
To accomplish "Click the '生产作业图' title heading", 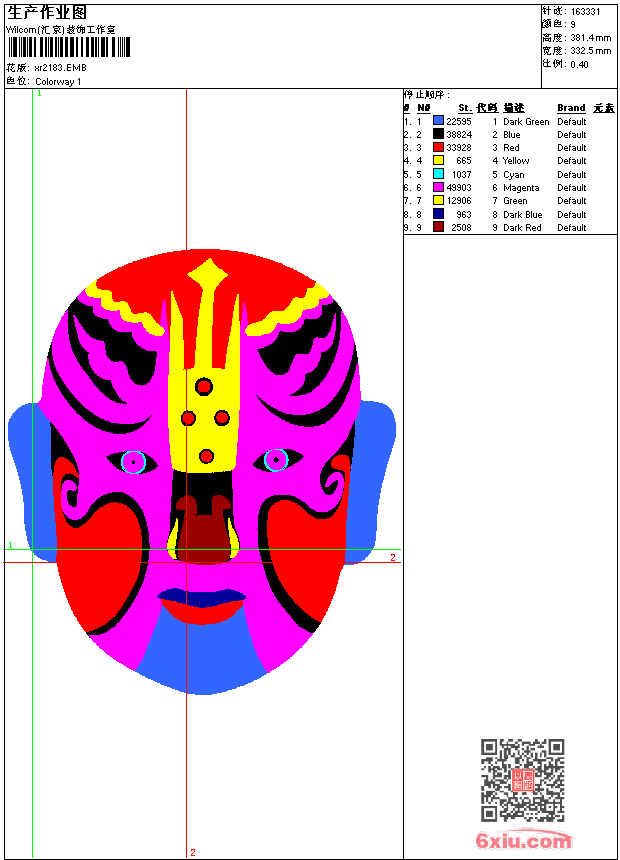I will (47, 12).
